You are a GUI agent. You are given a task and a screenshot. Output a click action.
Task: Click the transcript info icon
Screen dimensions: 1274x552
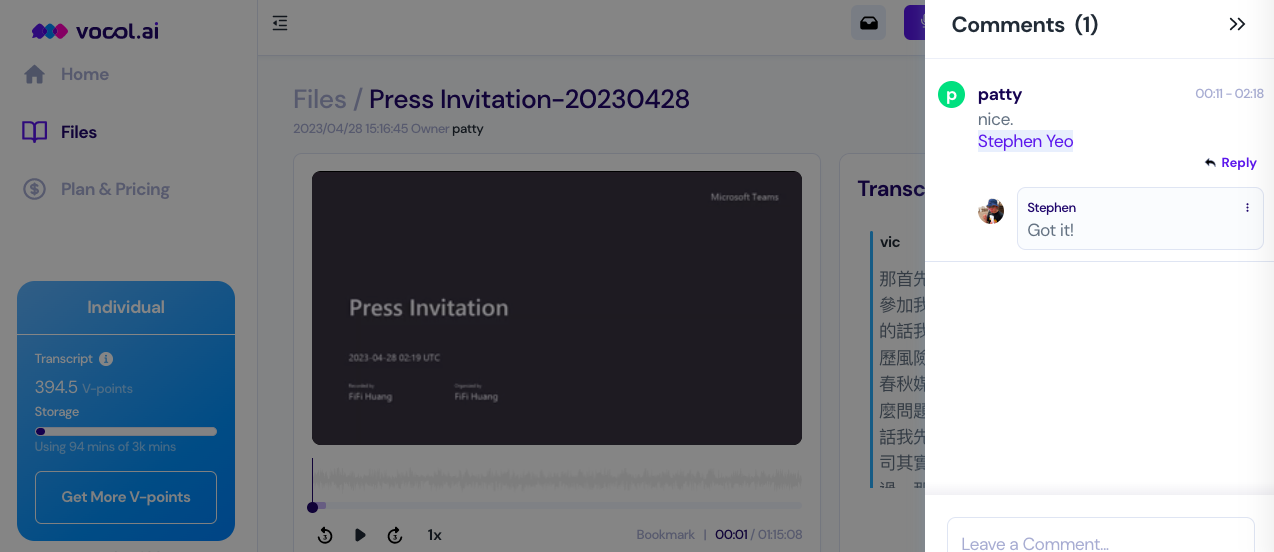click(106, 359)
